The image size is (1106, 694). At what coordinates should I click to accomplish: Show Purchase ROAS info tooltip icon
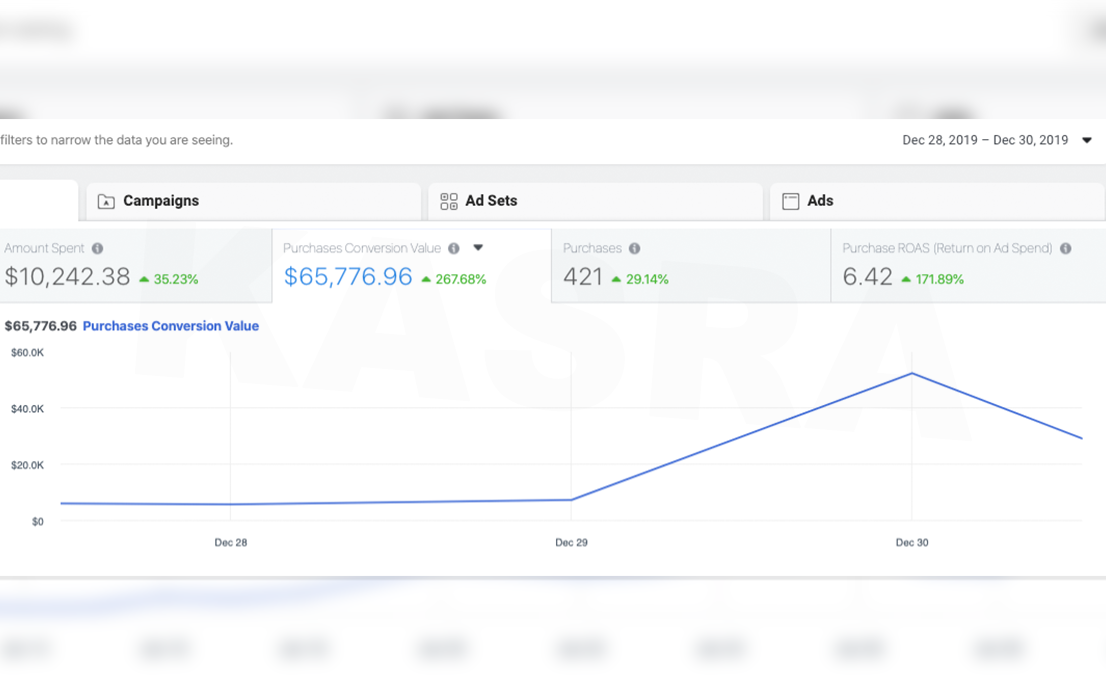1066,248
